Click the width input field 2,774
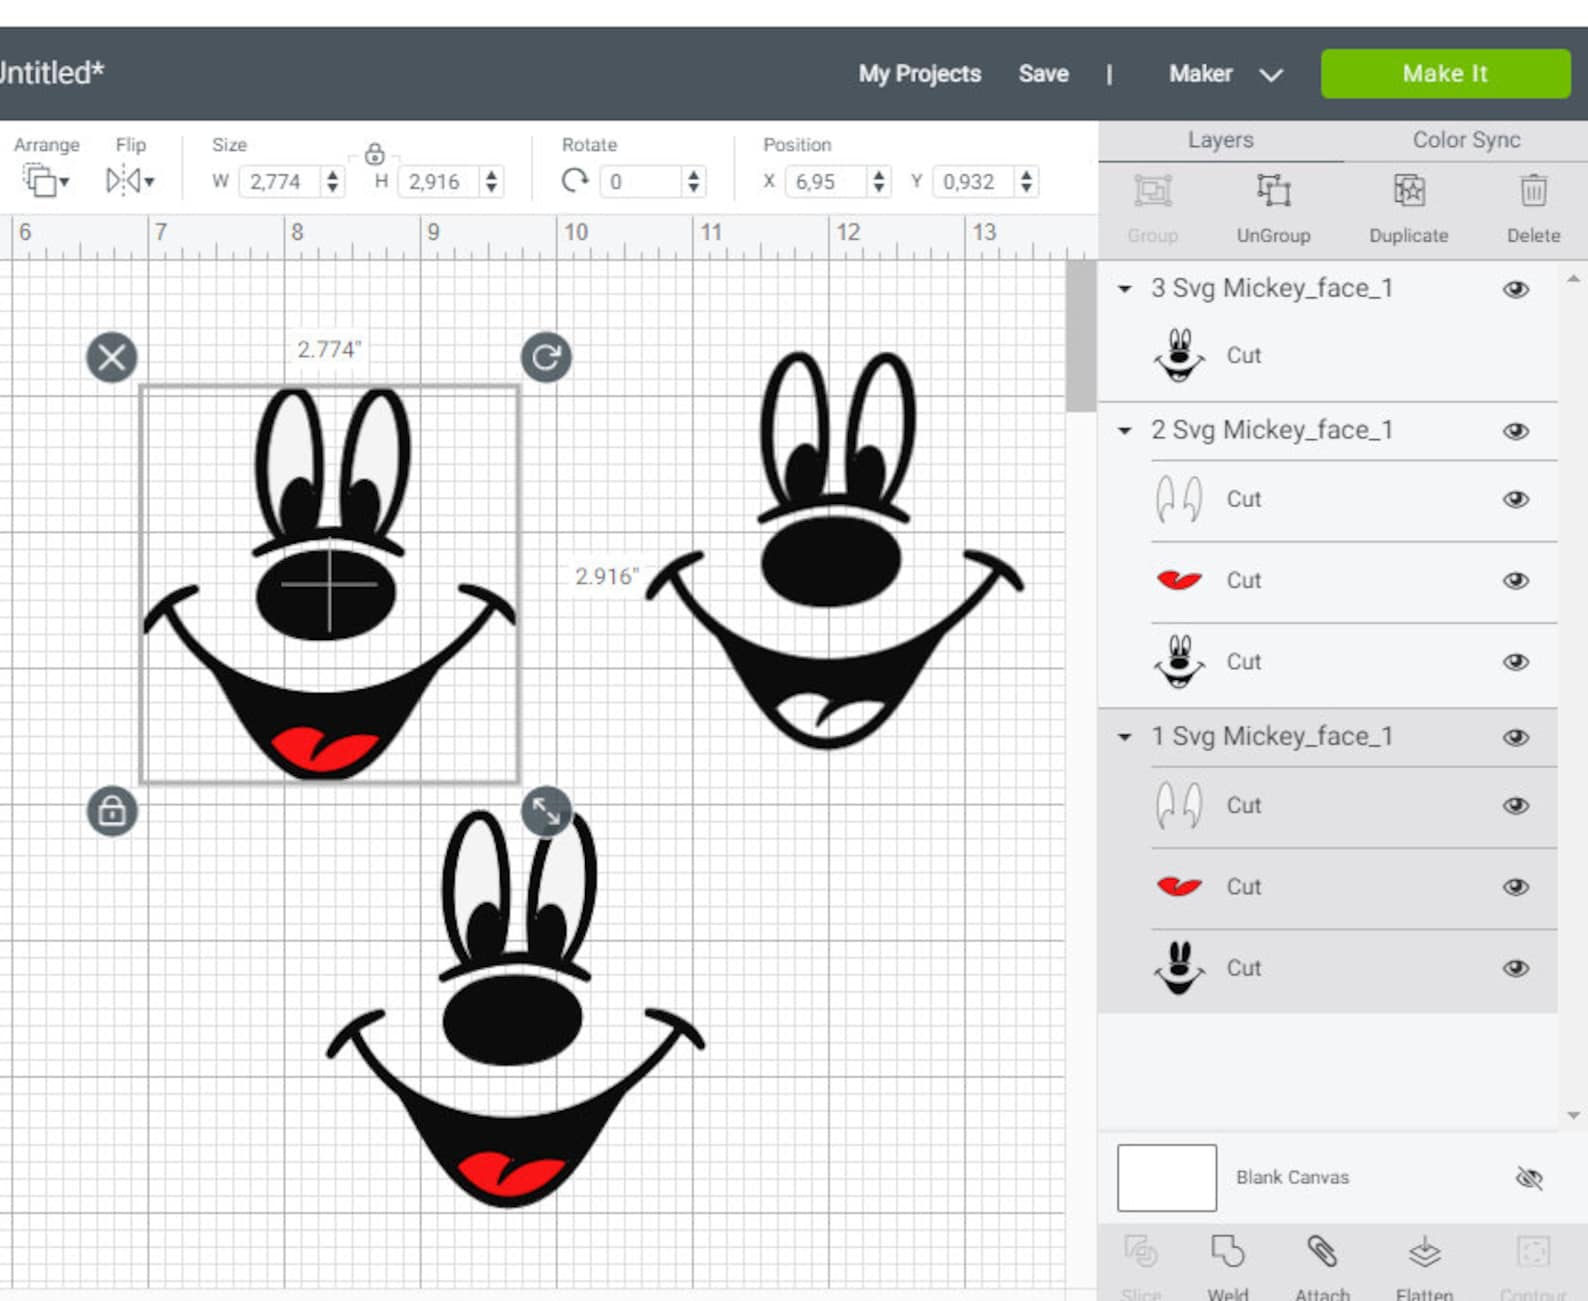This screenshot has width=1588, height=1301. coord(280,181)
